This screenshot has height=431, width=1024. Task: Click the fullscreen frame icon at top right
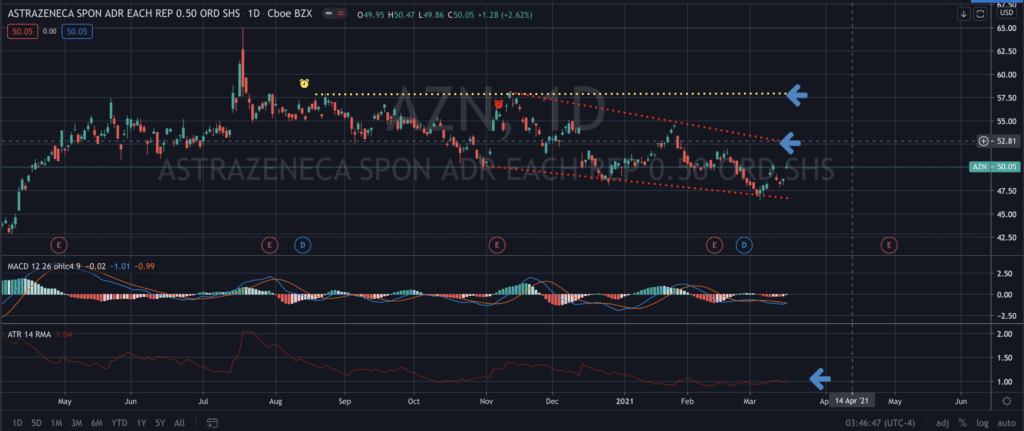980,14
